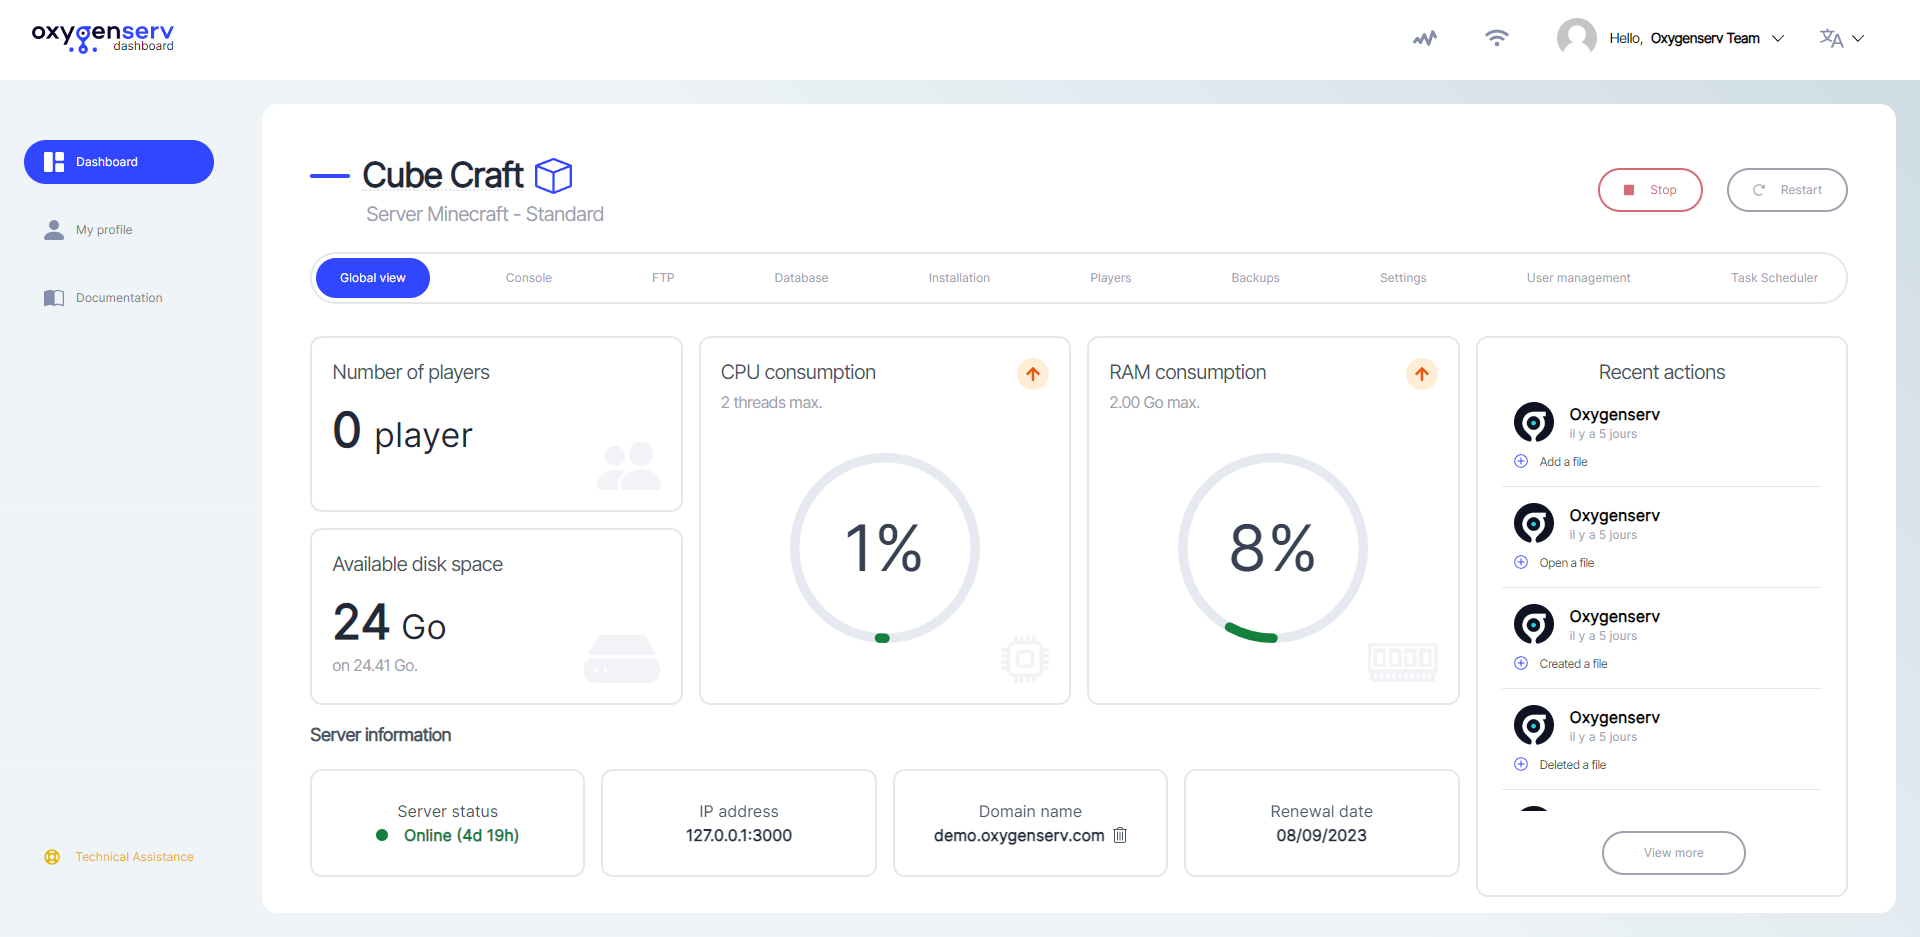Screen dimensions: 1920x937
Task: Delete the domain name with trash icon
Action: point(1120,835)
